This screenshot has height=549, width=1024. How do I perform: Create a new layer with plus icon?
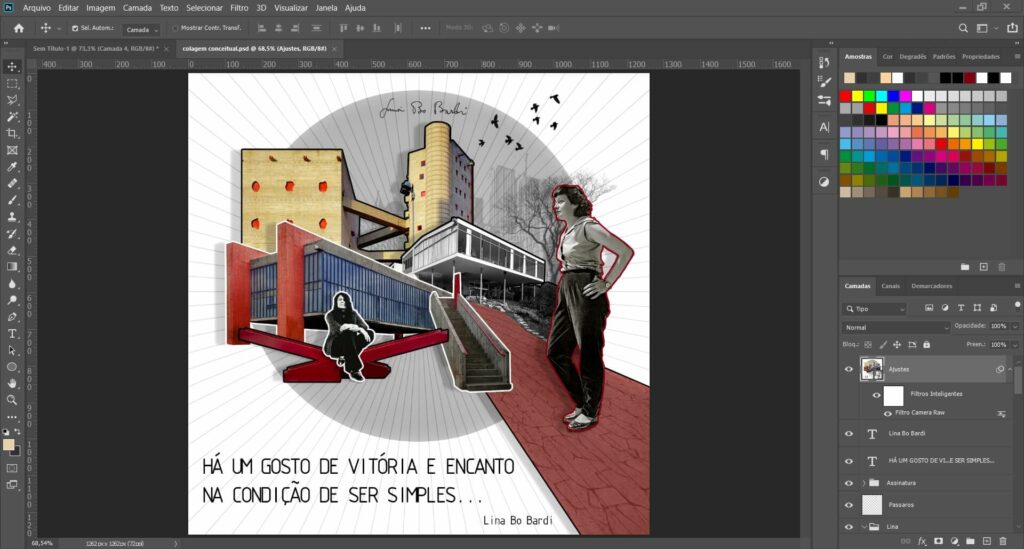coord(987,541)
